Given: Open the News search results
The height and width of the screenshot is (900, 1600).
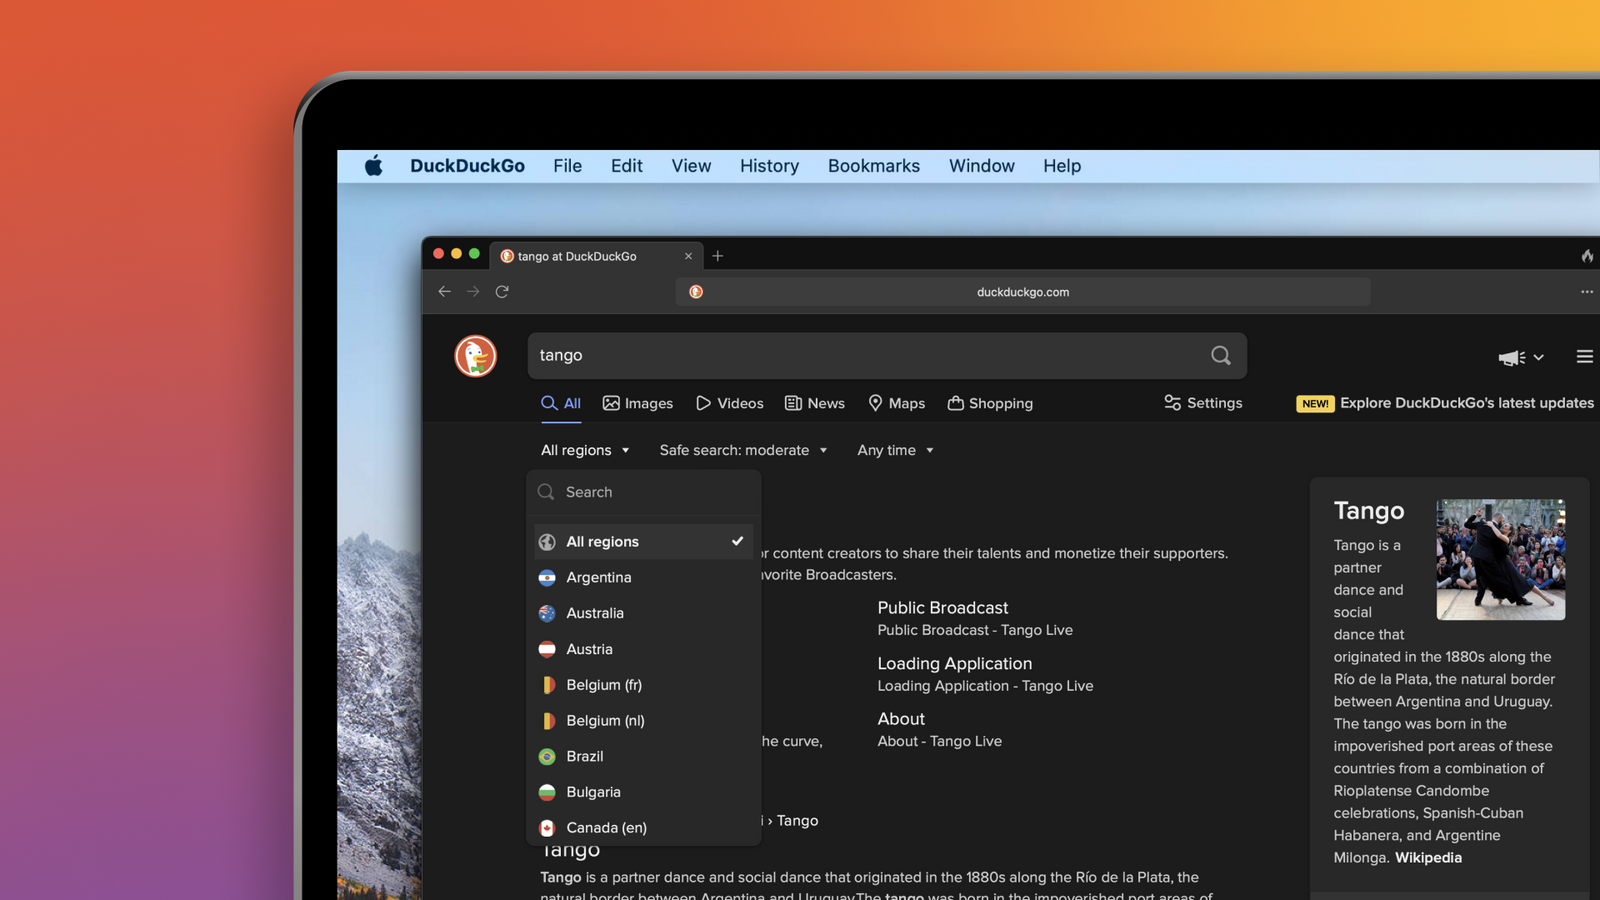Looking at the screenshot, I should tap(815, 402).
